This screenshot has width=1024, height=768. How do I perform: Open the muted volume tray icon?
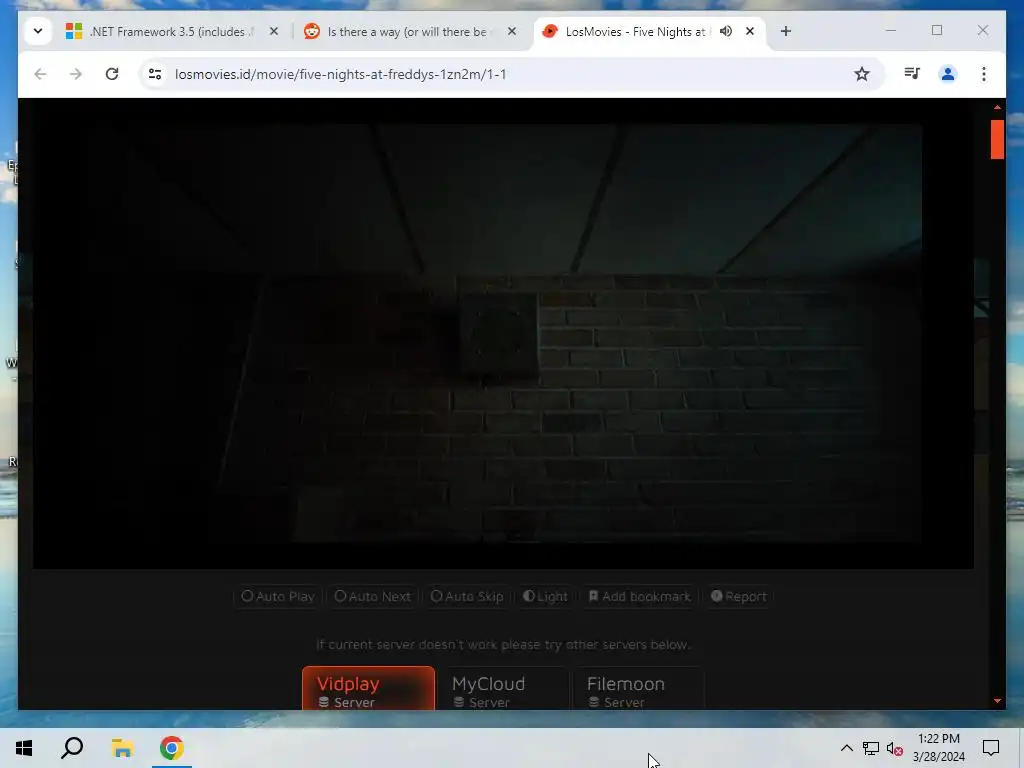point(895,748)
